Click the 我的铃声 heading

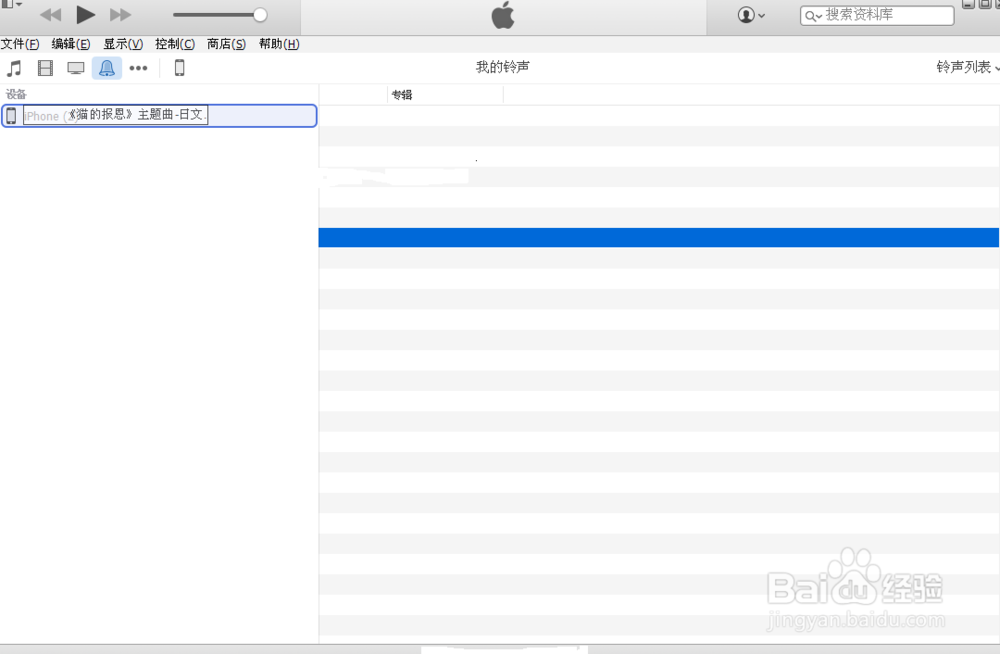[x=503, y=67]
